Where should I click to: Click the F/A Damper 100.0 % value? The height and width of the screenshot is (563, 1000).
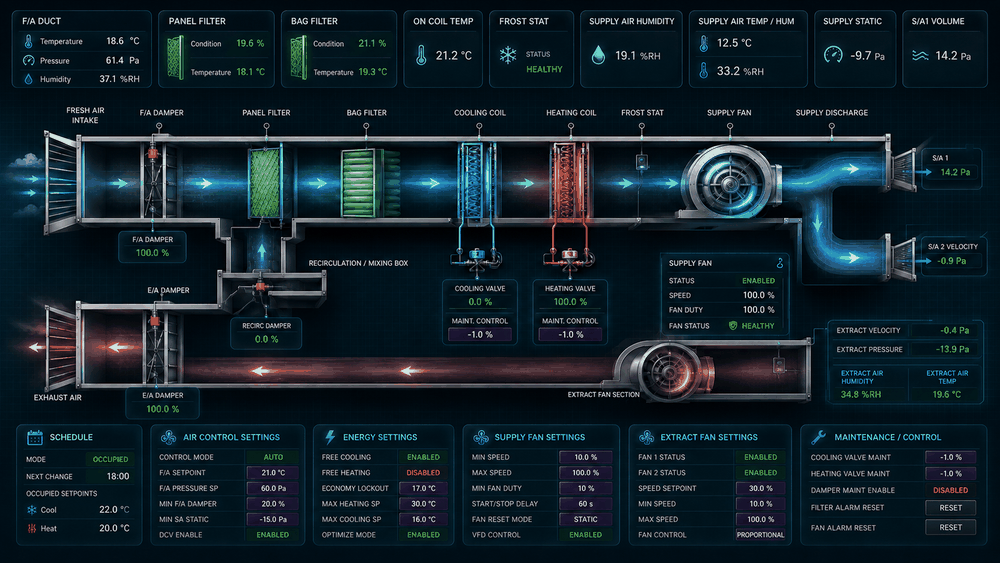tap(152, 253)
